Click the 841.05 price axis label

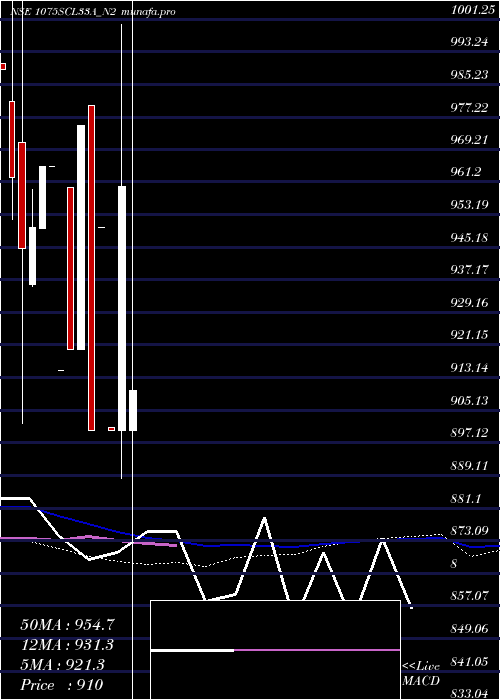pos(469,661)
